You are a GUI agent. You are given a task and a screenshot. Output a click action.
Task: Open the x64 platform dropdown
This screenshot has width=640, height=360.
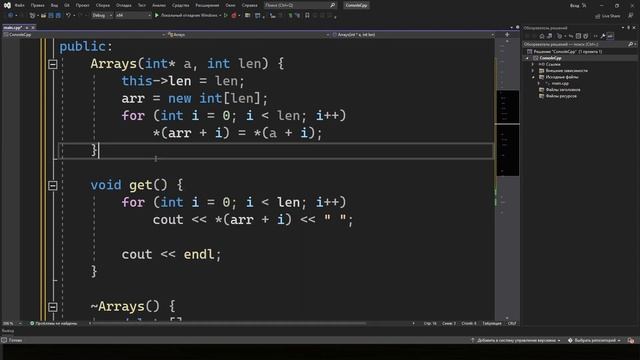pos(133,16)
